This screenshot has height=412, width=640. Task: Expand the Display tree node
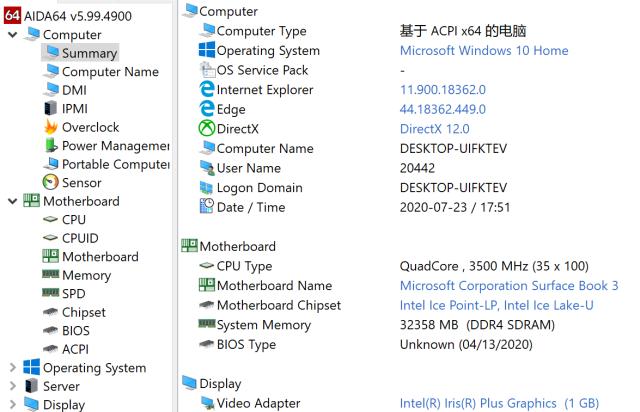pyautogui.click(x=13, y=404)
